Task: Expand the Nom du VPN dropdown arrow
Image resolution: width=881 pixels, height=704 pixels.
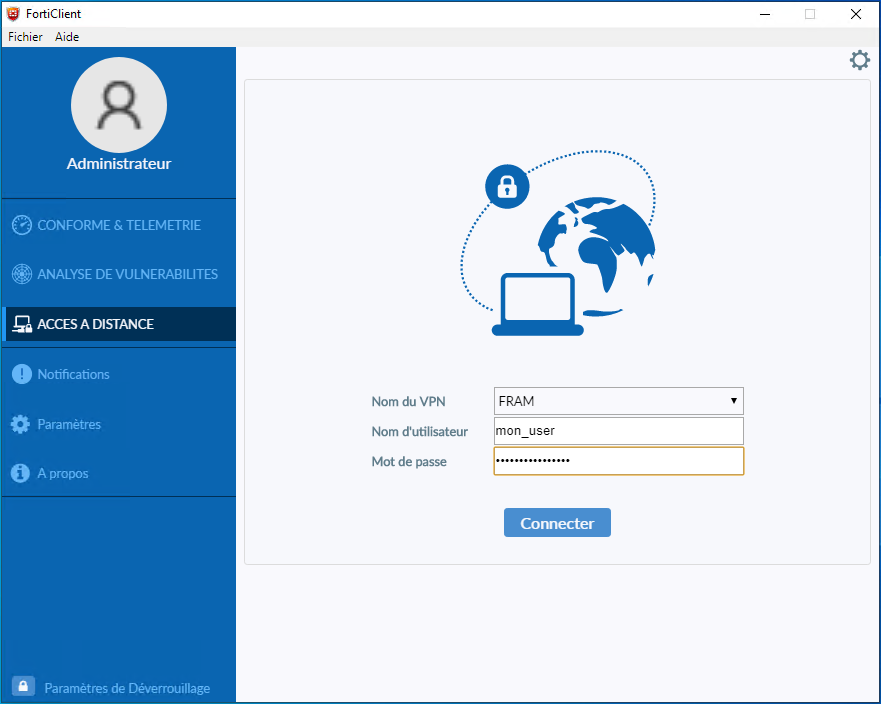Action: [x=733, y=401]
